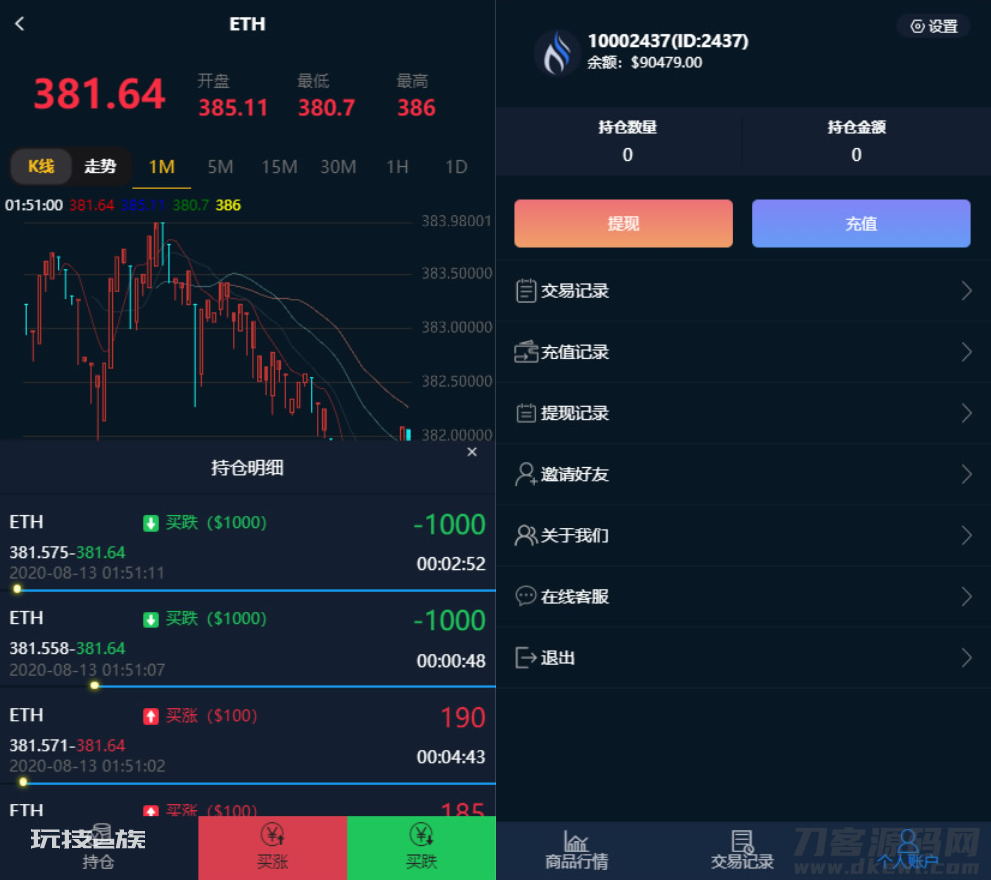This screenshot has height=880, width=991.
Task: Click the invite friends person icon
Action: [526, 474]
